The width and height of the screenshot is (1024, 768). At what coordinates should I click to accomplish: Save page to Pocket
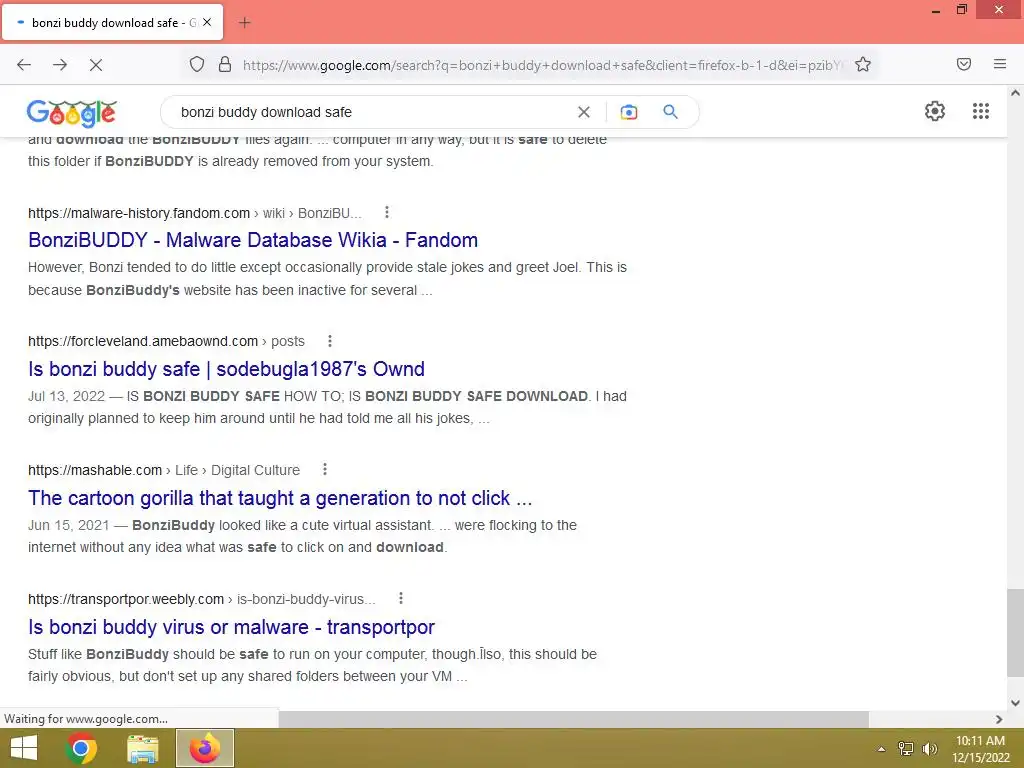964,64
